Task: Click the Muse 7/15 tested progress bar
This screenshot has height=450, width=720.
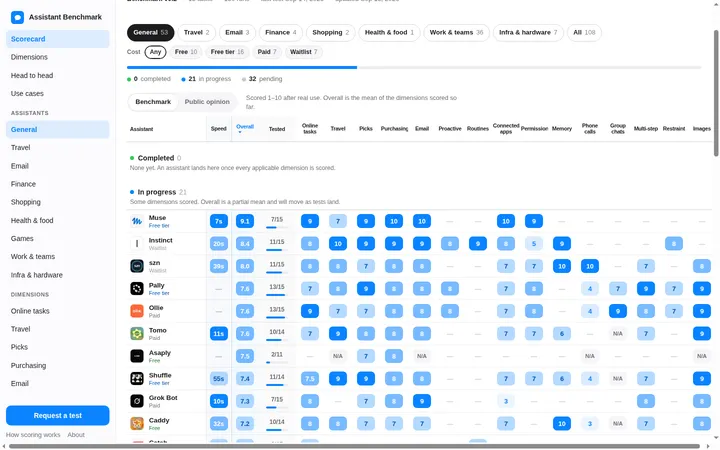Action: coord(277,227)
